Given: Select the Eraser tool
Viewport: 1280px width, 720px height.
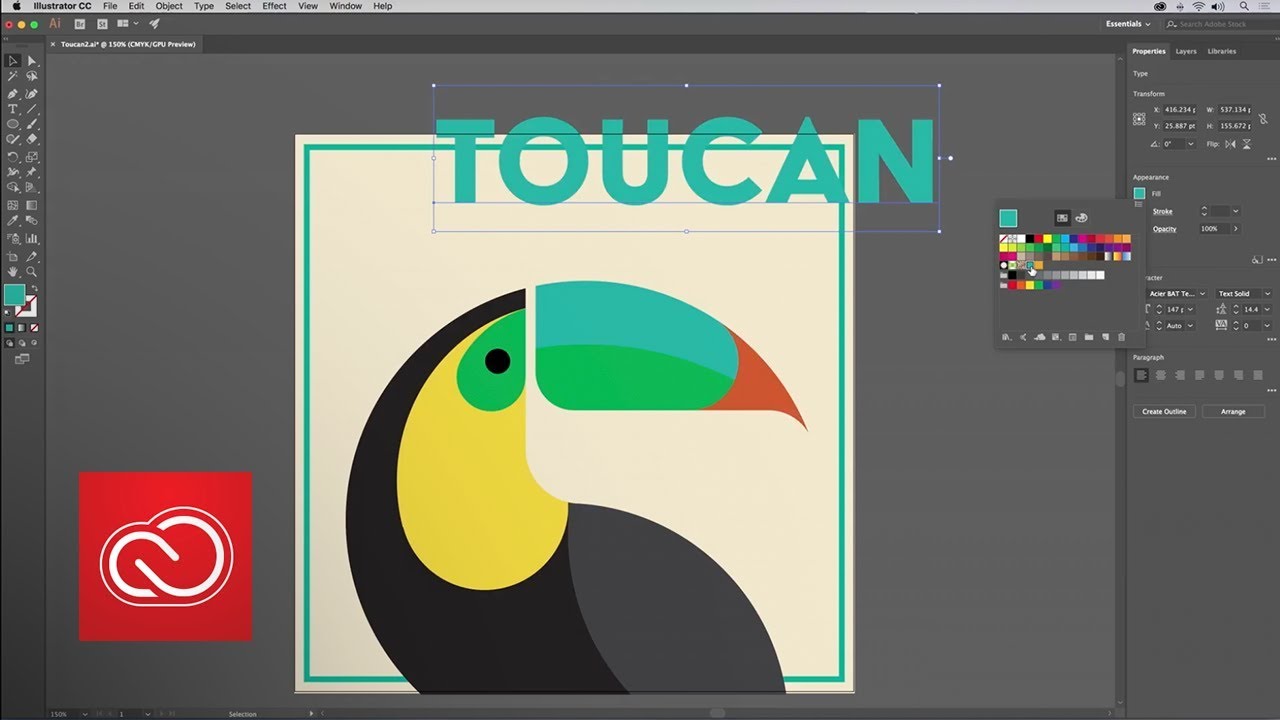Looking at the screenshot, I should pyautogui.click(x=32, y=139).
